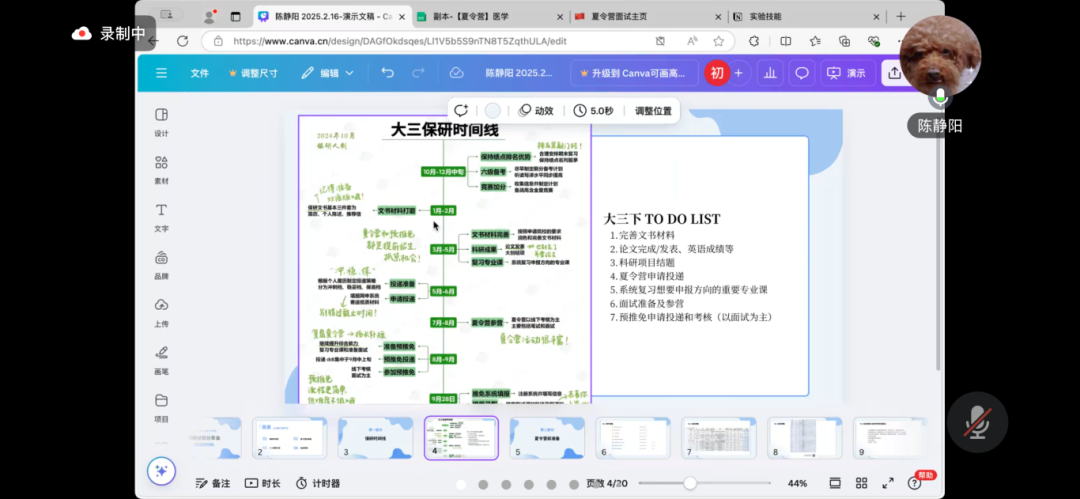The image size is (1080, 499).
Task: Select slide 5 thumbnail in the filmstrip
Action: click(547, 437)
